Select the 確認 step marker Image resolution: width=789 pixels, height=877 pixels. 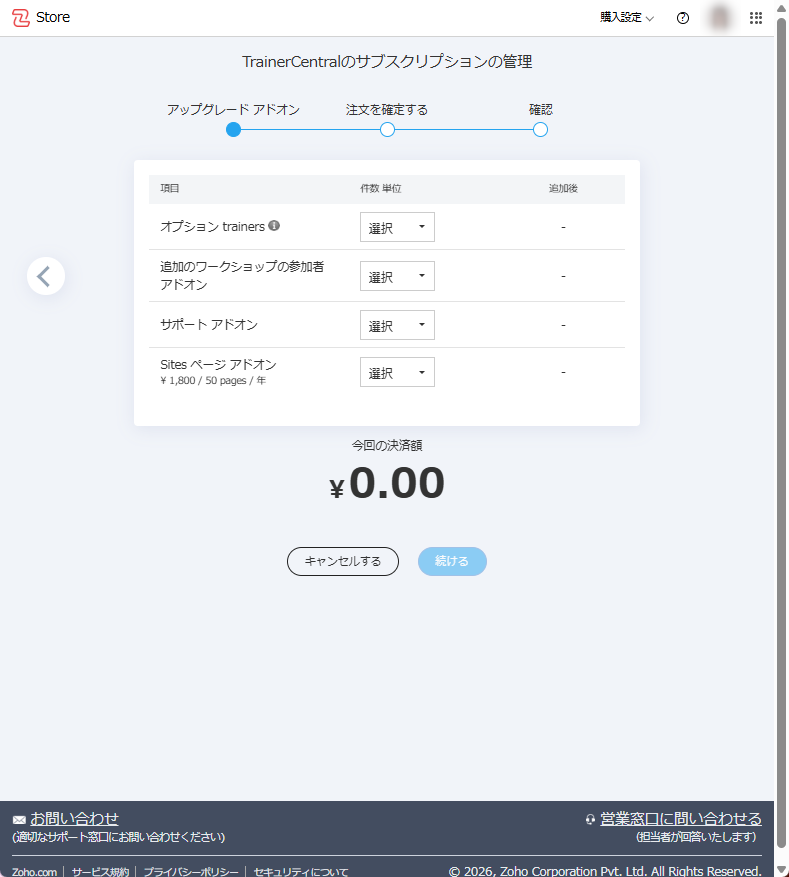[x=540, y=130]
